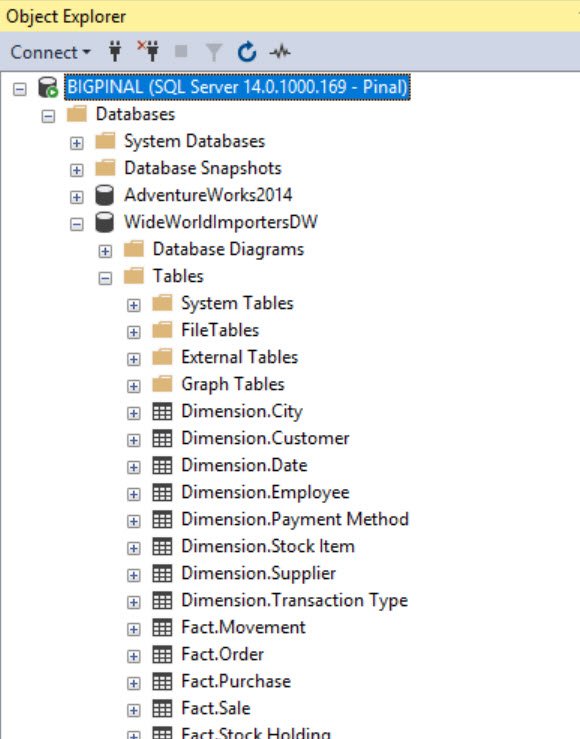The width and height of the screenshot is (580, 739).
Task: Select Database Diagrams label
Action: (229, 250)
